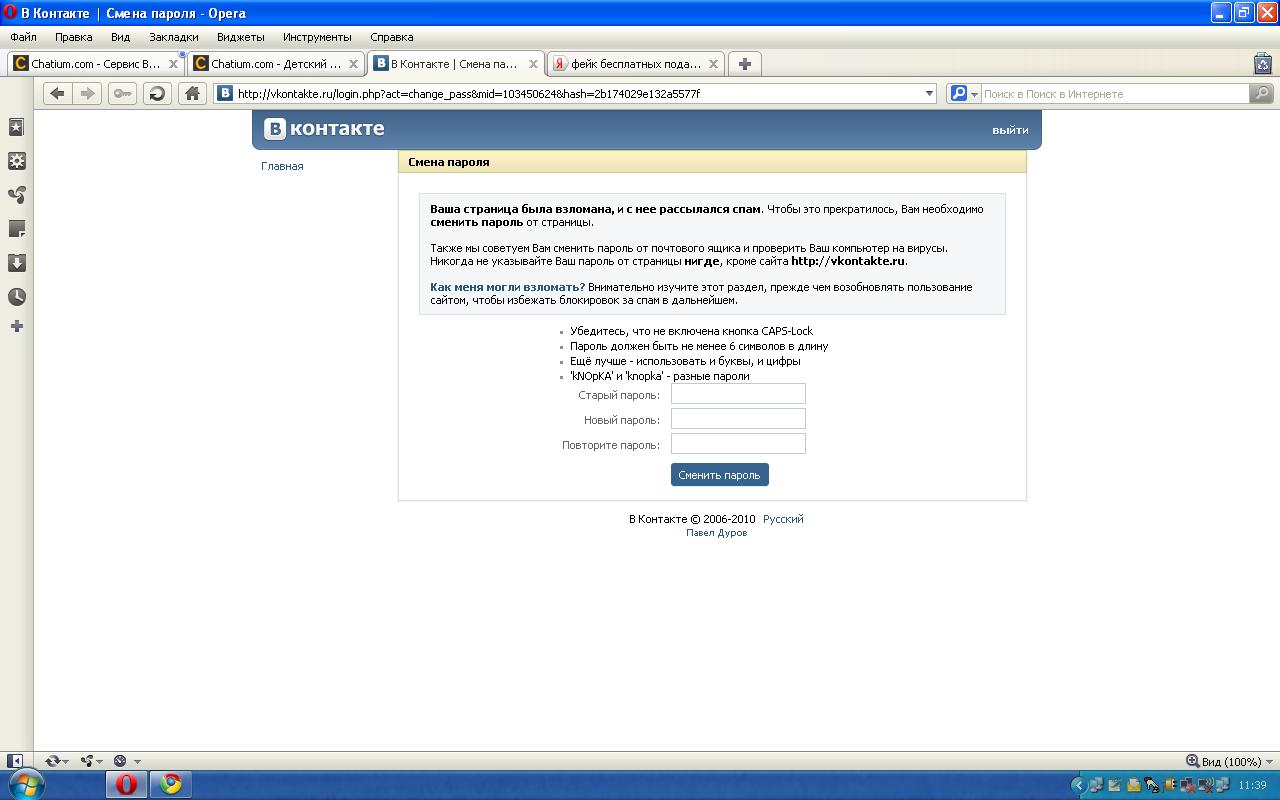Open the Инструменты menu
Viewport: 1280px width, 800px height.
click(317, 37)
